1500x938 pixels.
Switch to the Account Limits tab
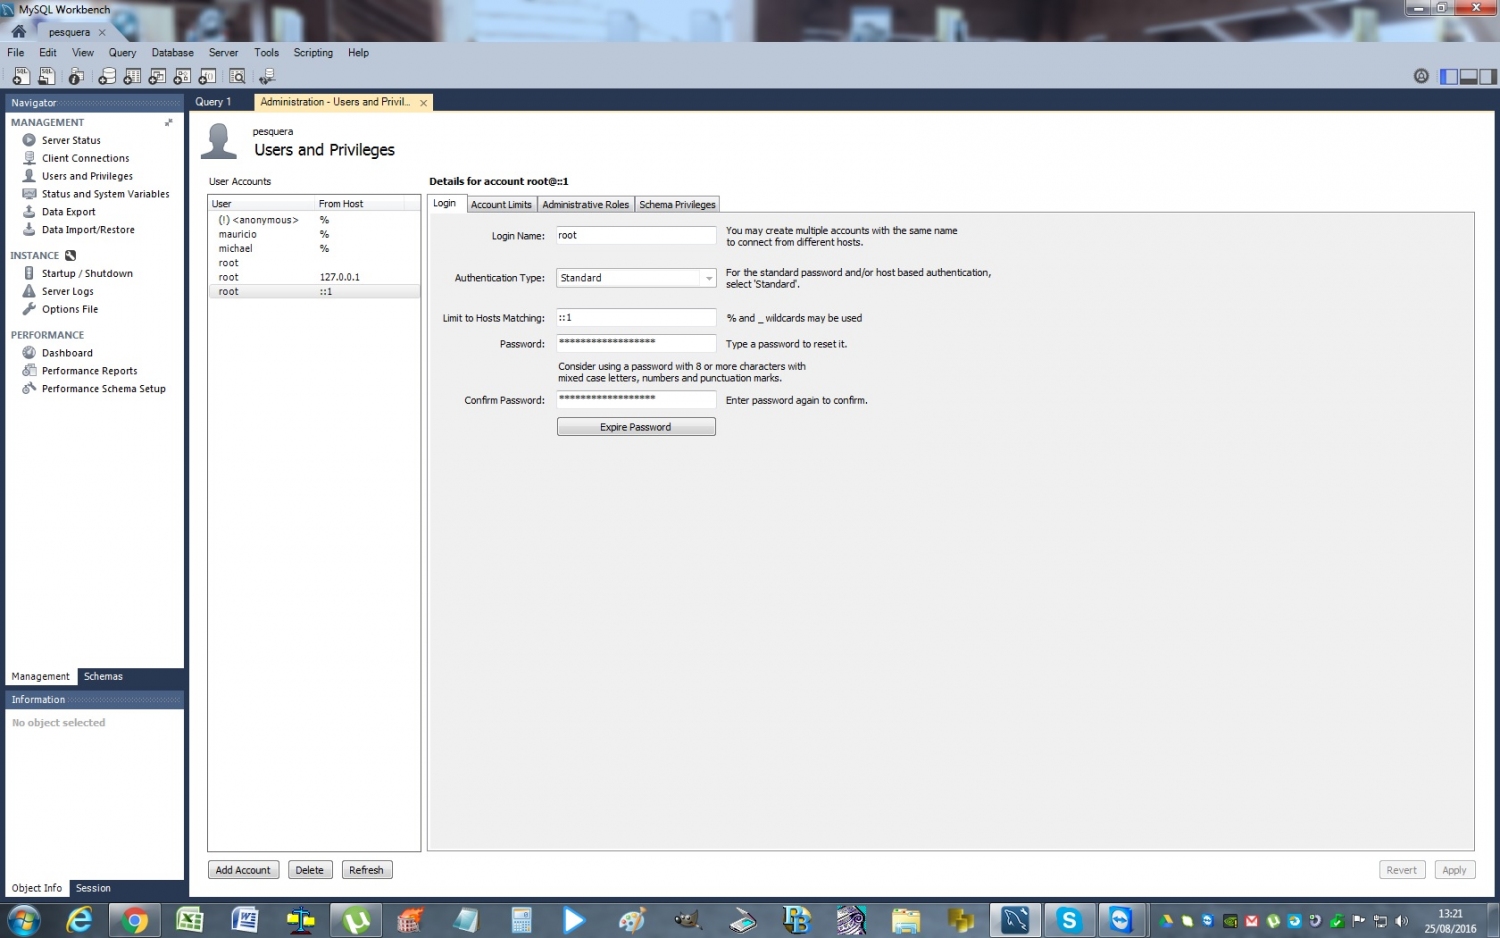tap(501, 204)
